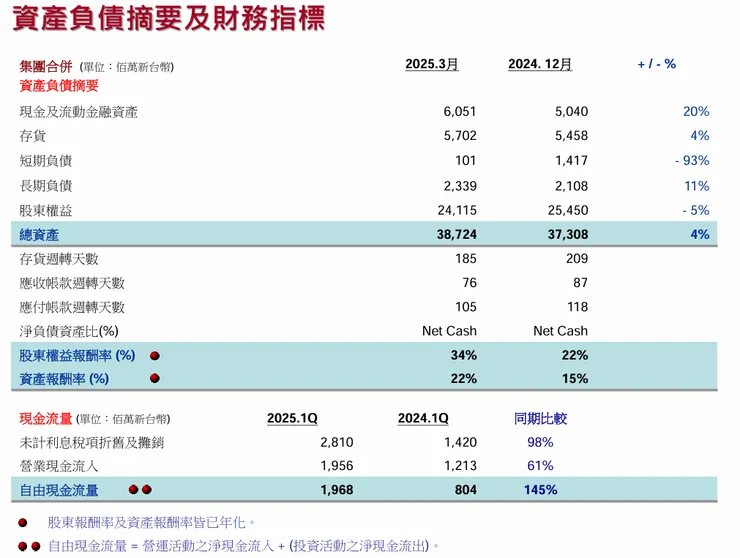Click Net Cash under 2025.3月
Viewport: 740px width, 558px height.
coord(449,331)
